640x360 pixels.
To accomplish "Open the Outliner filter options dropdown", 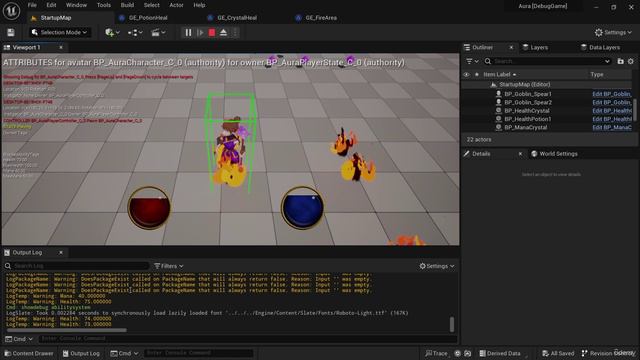I will (472, 61).
